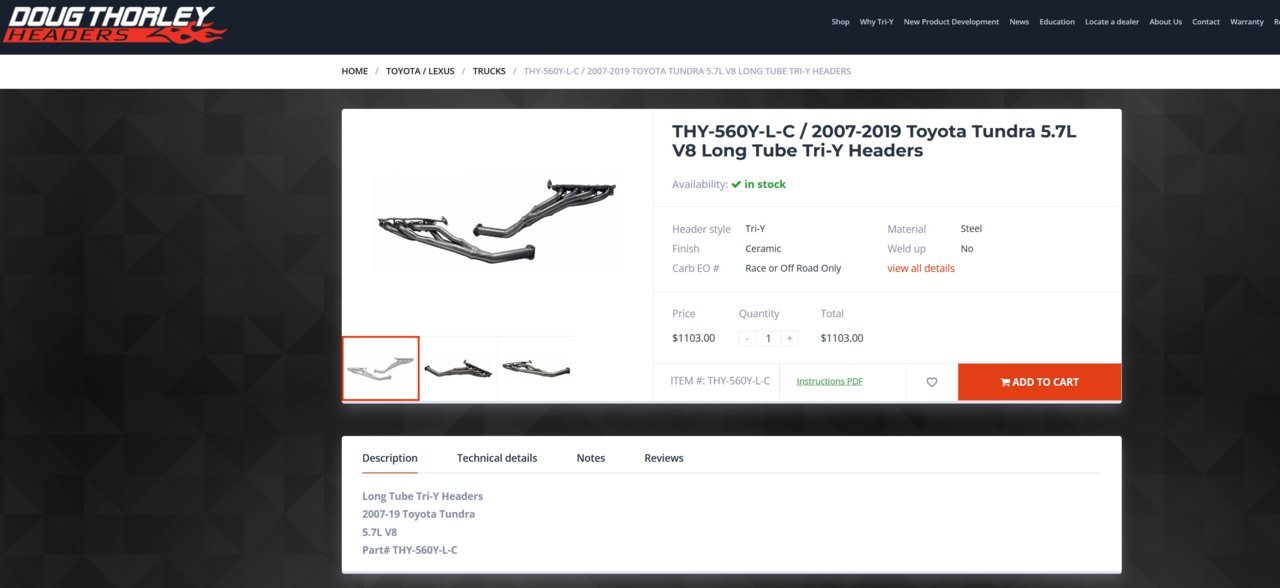The height and width of the screenshot is (588, 1280).
Task: Select the second product thumbnail
Action: pos(458,368)
